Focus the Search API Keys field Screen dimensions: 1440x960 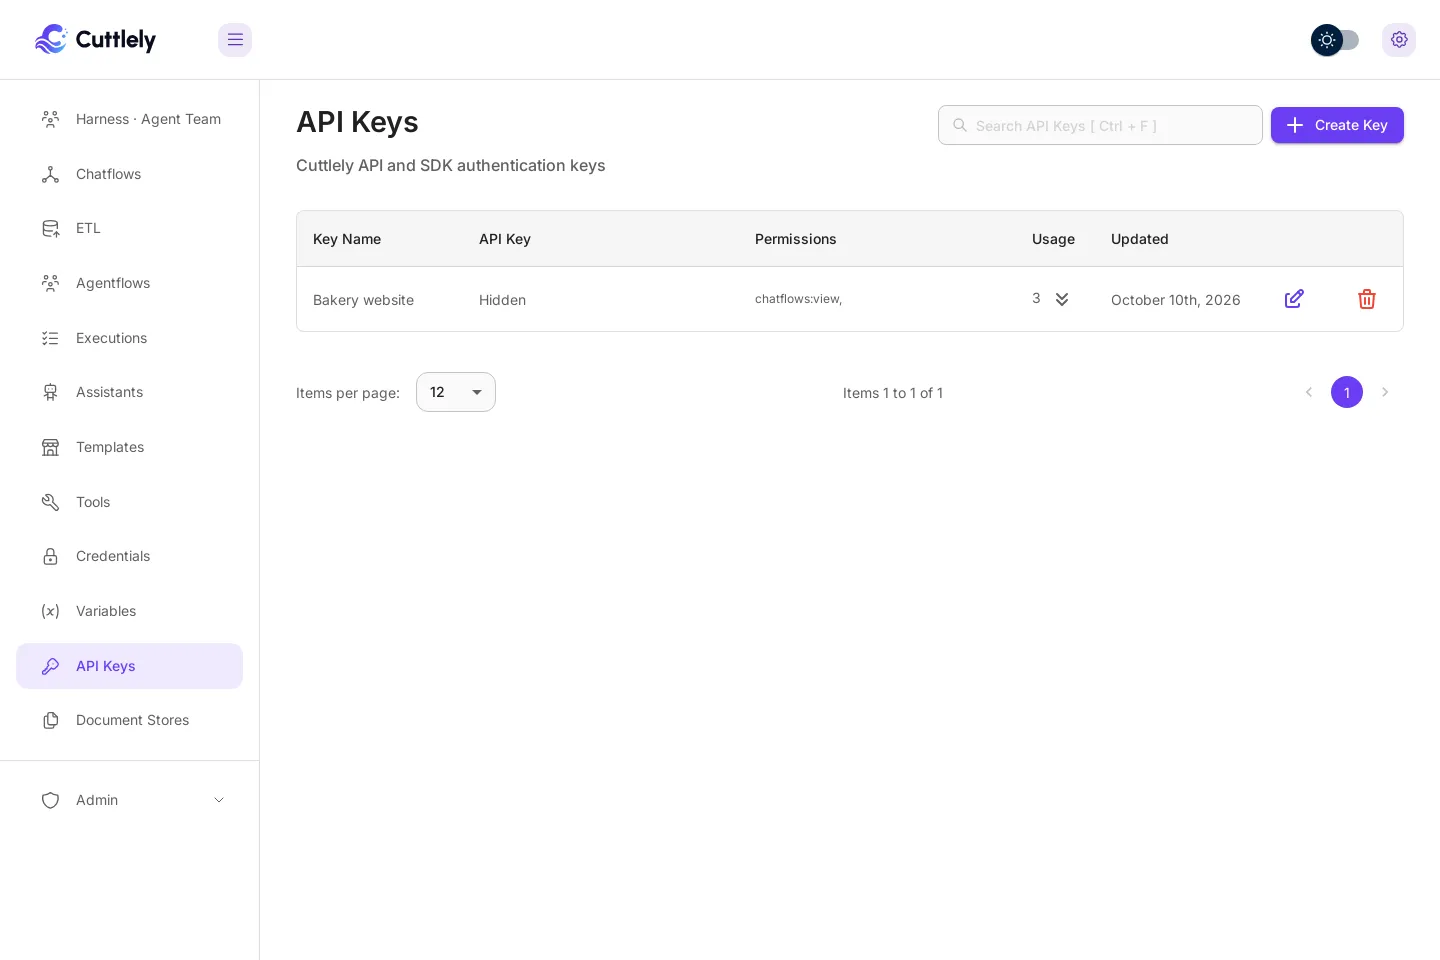click(1100, 125)
